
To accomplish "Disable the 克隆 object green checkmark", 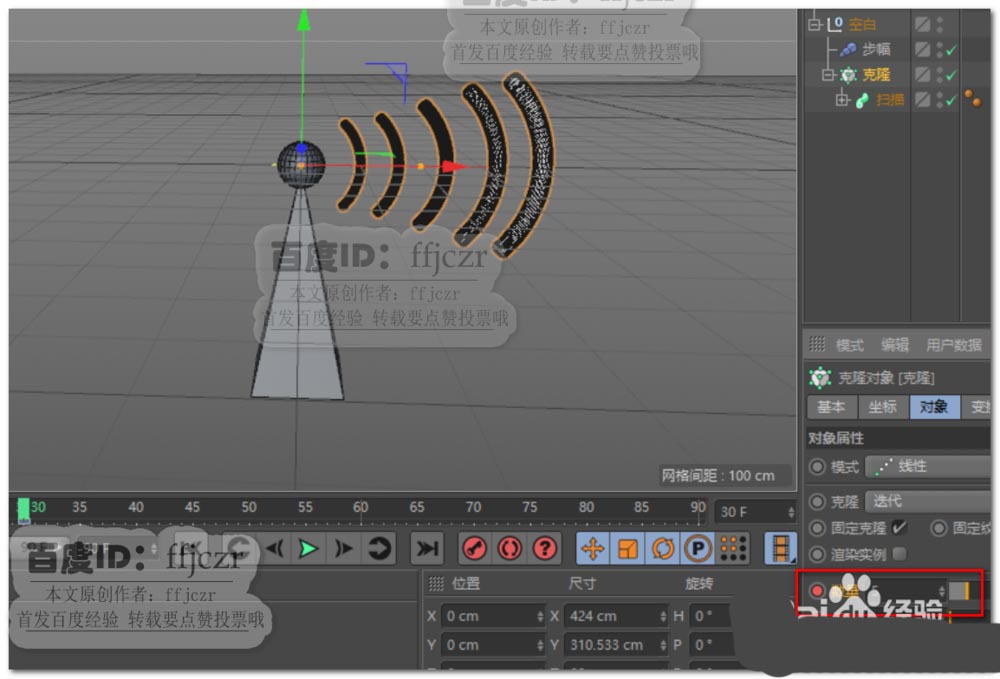I will click(952, 75).
